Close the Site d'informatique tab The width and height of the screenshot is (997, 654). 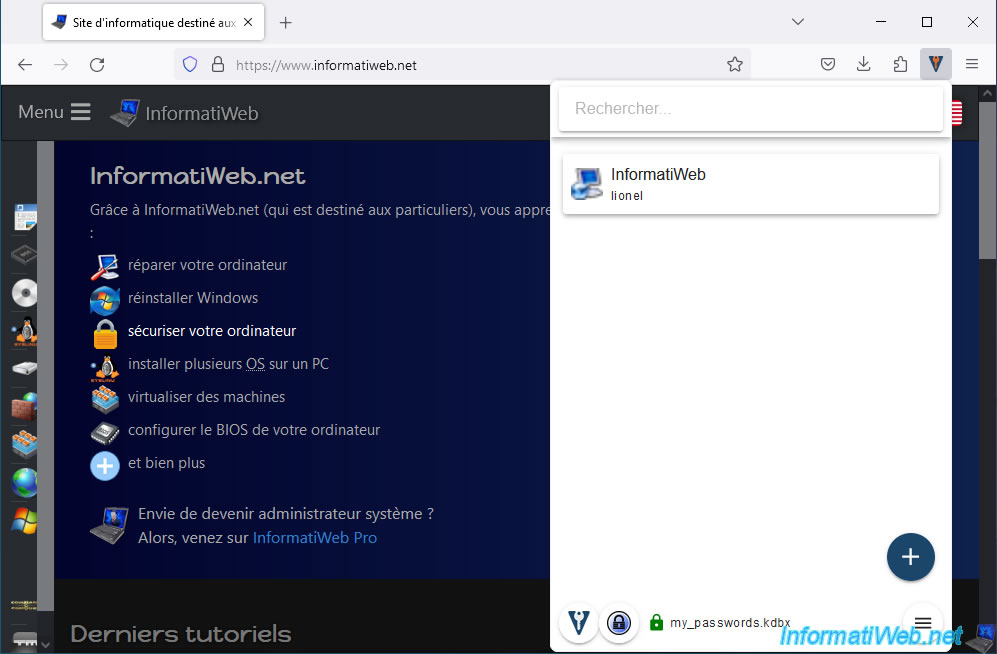click(x=248, y=22)
